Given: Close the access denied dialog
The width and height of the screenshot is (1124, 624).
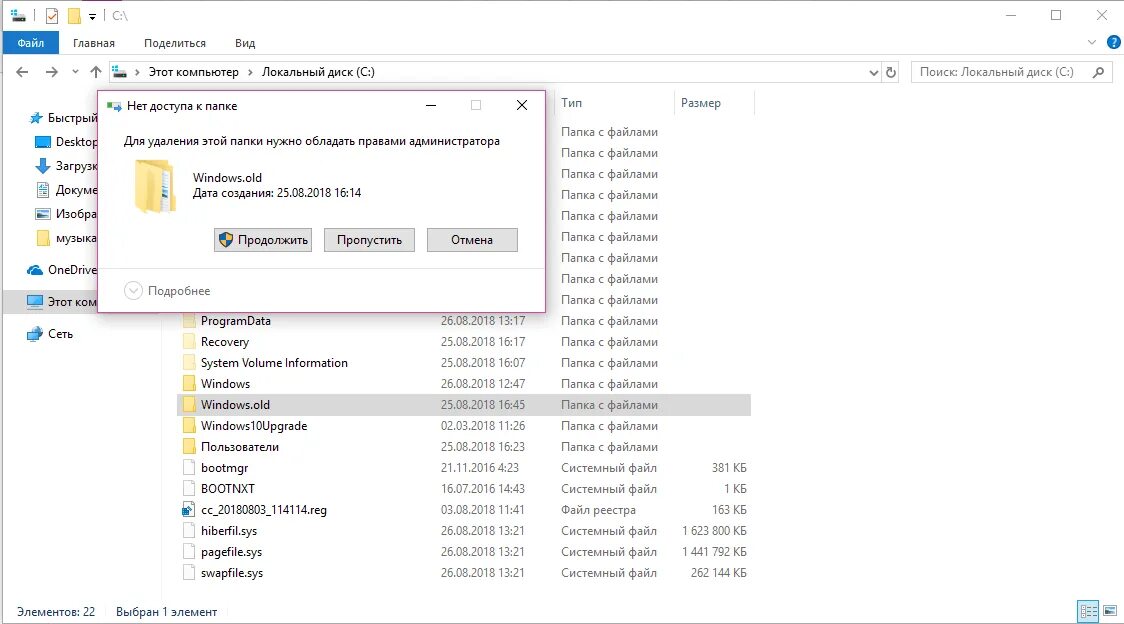Looking at the screenshot, I should pyautogui.click(x=522, y=105).
